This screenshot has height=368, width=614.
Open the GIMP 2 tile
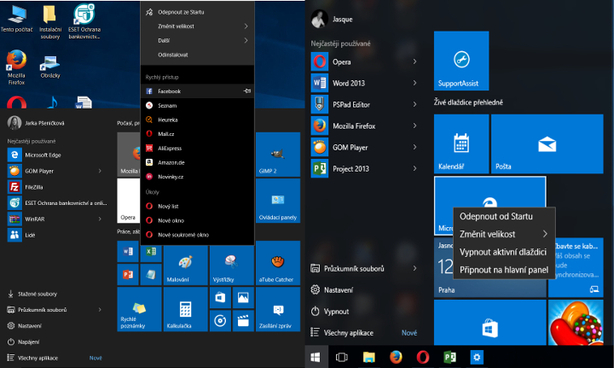278,155
